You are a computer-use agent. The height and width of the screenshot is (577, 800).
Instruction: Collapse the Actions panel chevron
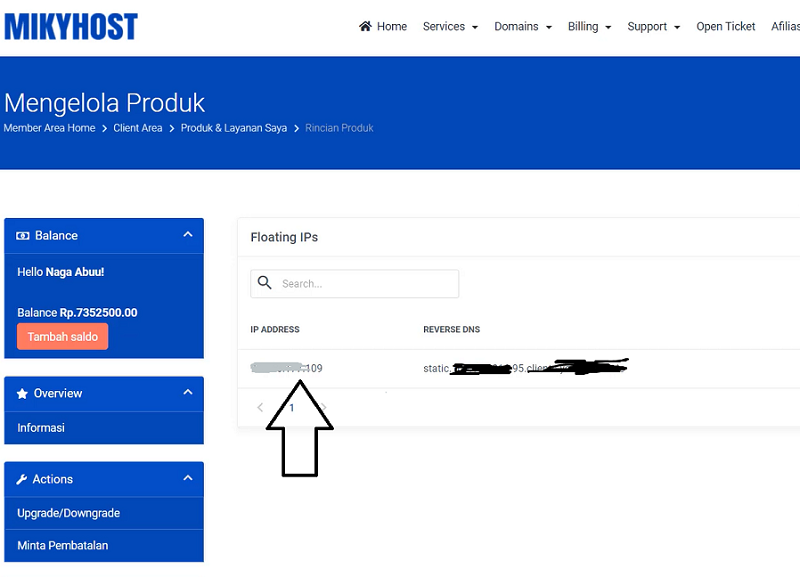[188, 478]
